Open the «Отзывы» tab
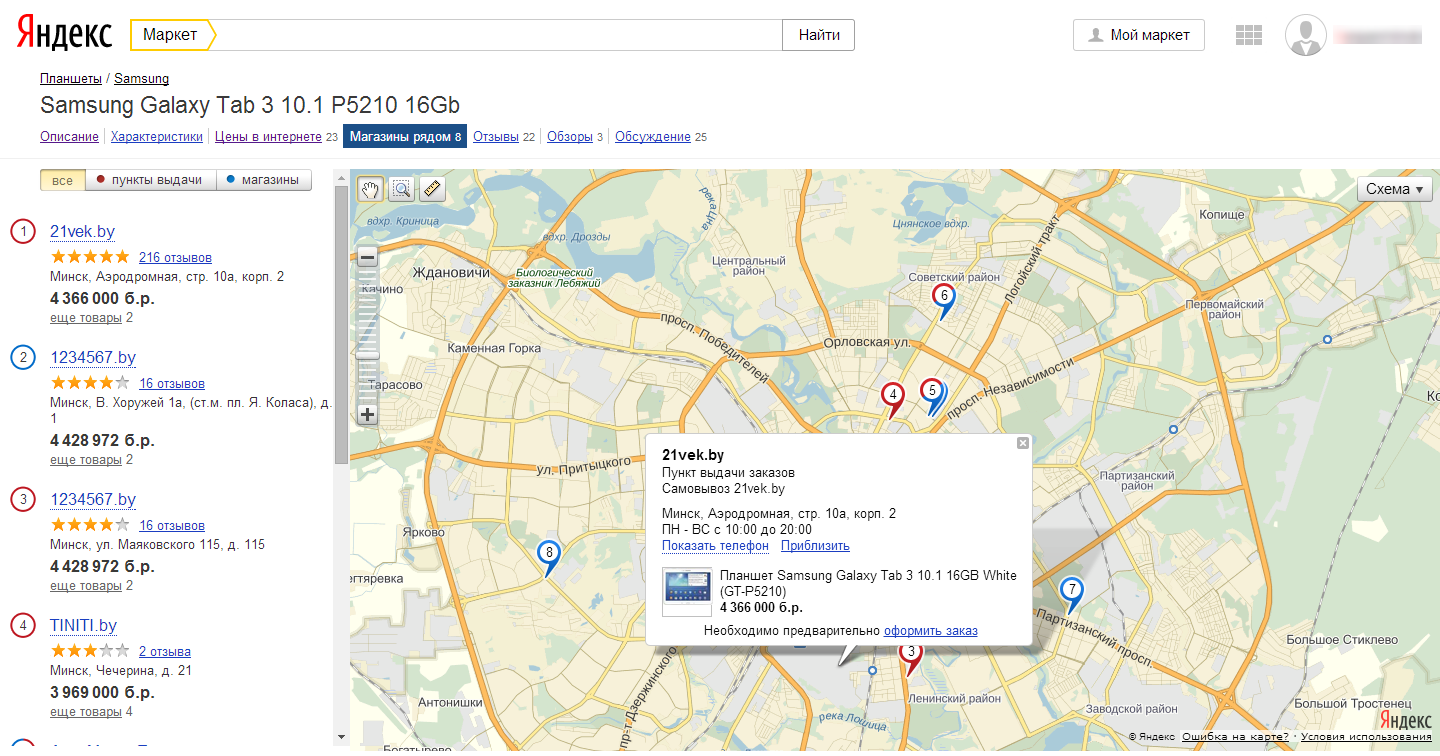The image size is (1440, 756). pyautogui.click(x=495, y=137)
